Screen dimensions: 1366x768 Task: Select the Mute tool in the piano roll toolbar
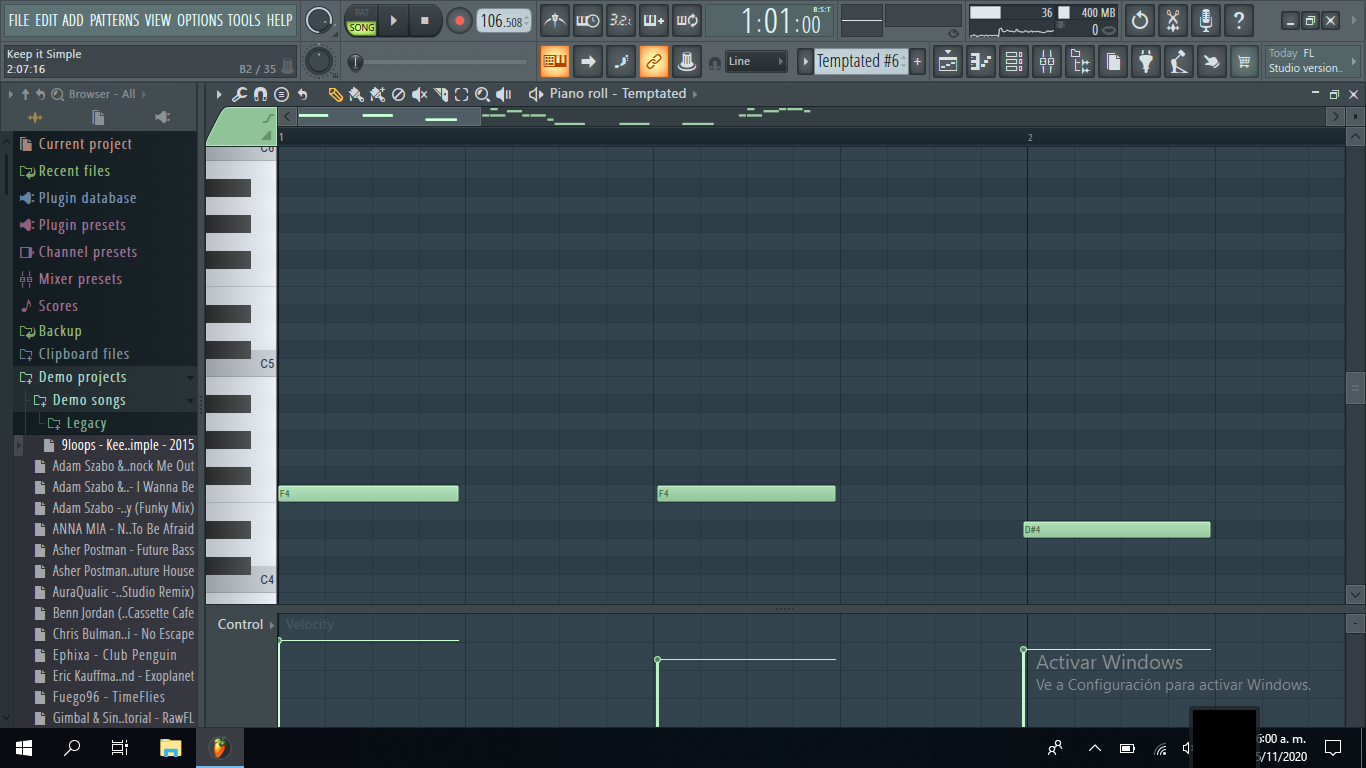(420, 93)
